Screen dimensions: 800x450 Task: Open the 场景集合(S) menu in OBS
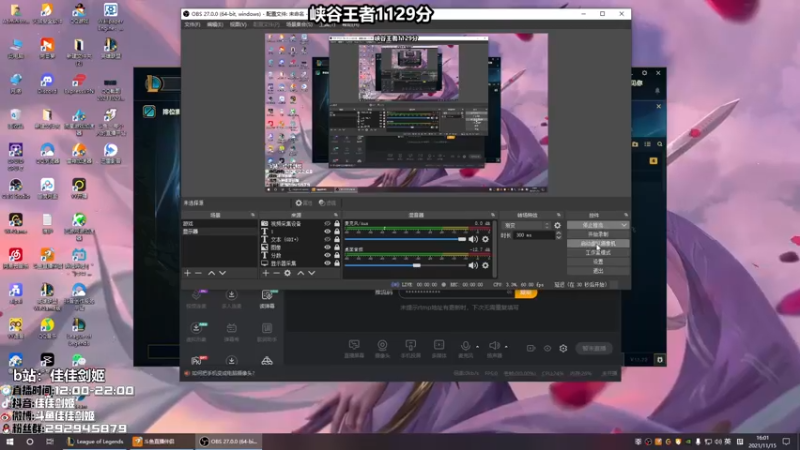pos(299,24)
